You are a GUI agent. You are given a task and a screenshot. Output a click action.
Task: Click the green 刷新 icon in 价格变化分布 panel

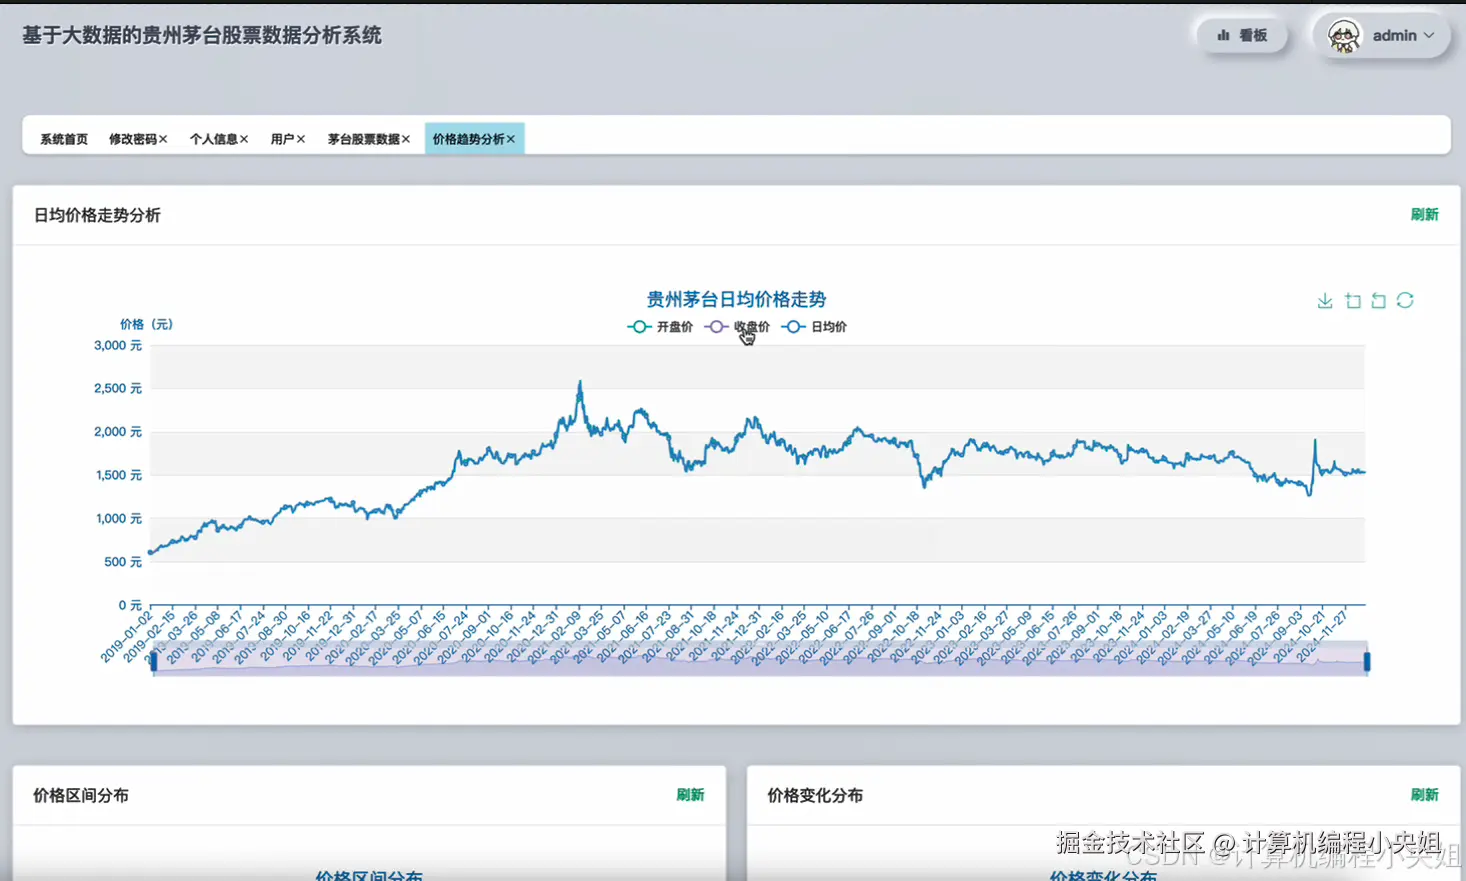pos(1426,794)
